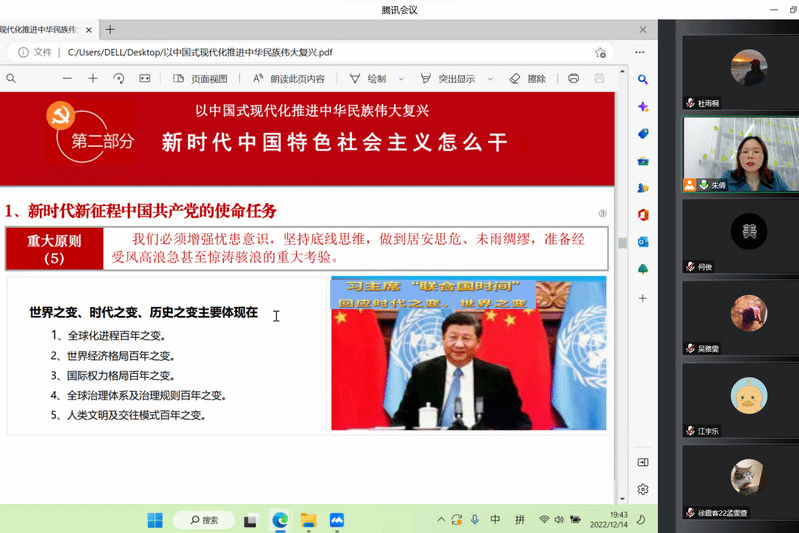Open the PDF find search icon
This screenshot has width=799, height=533.
11,78
